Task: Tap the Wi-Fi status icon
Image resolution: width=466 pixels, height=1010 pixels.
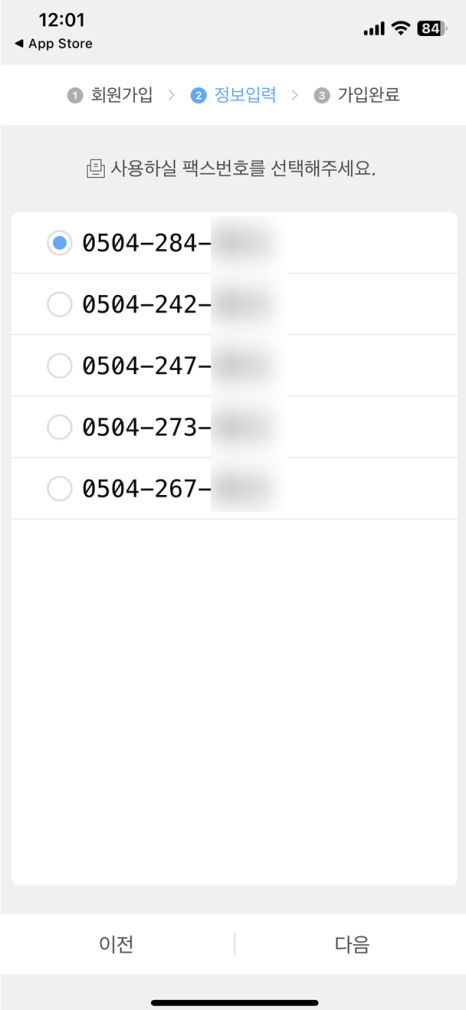Action: click(402, 28)
